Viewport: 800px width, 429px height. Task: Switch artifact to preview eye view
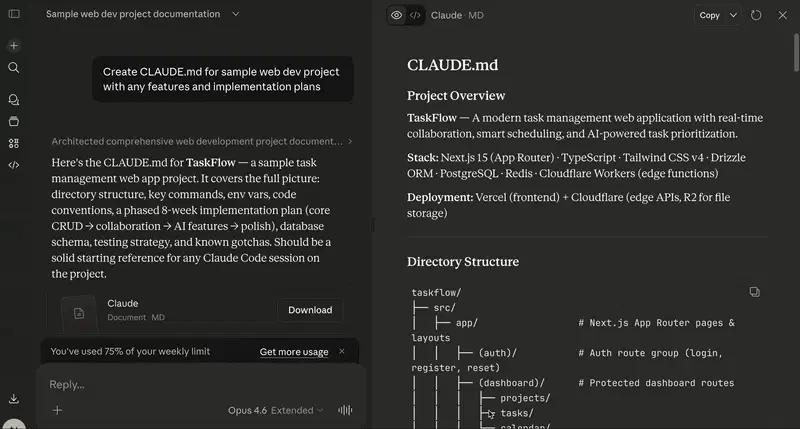[x=397, y=15]
